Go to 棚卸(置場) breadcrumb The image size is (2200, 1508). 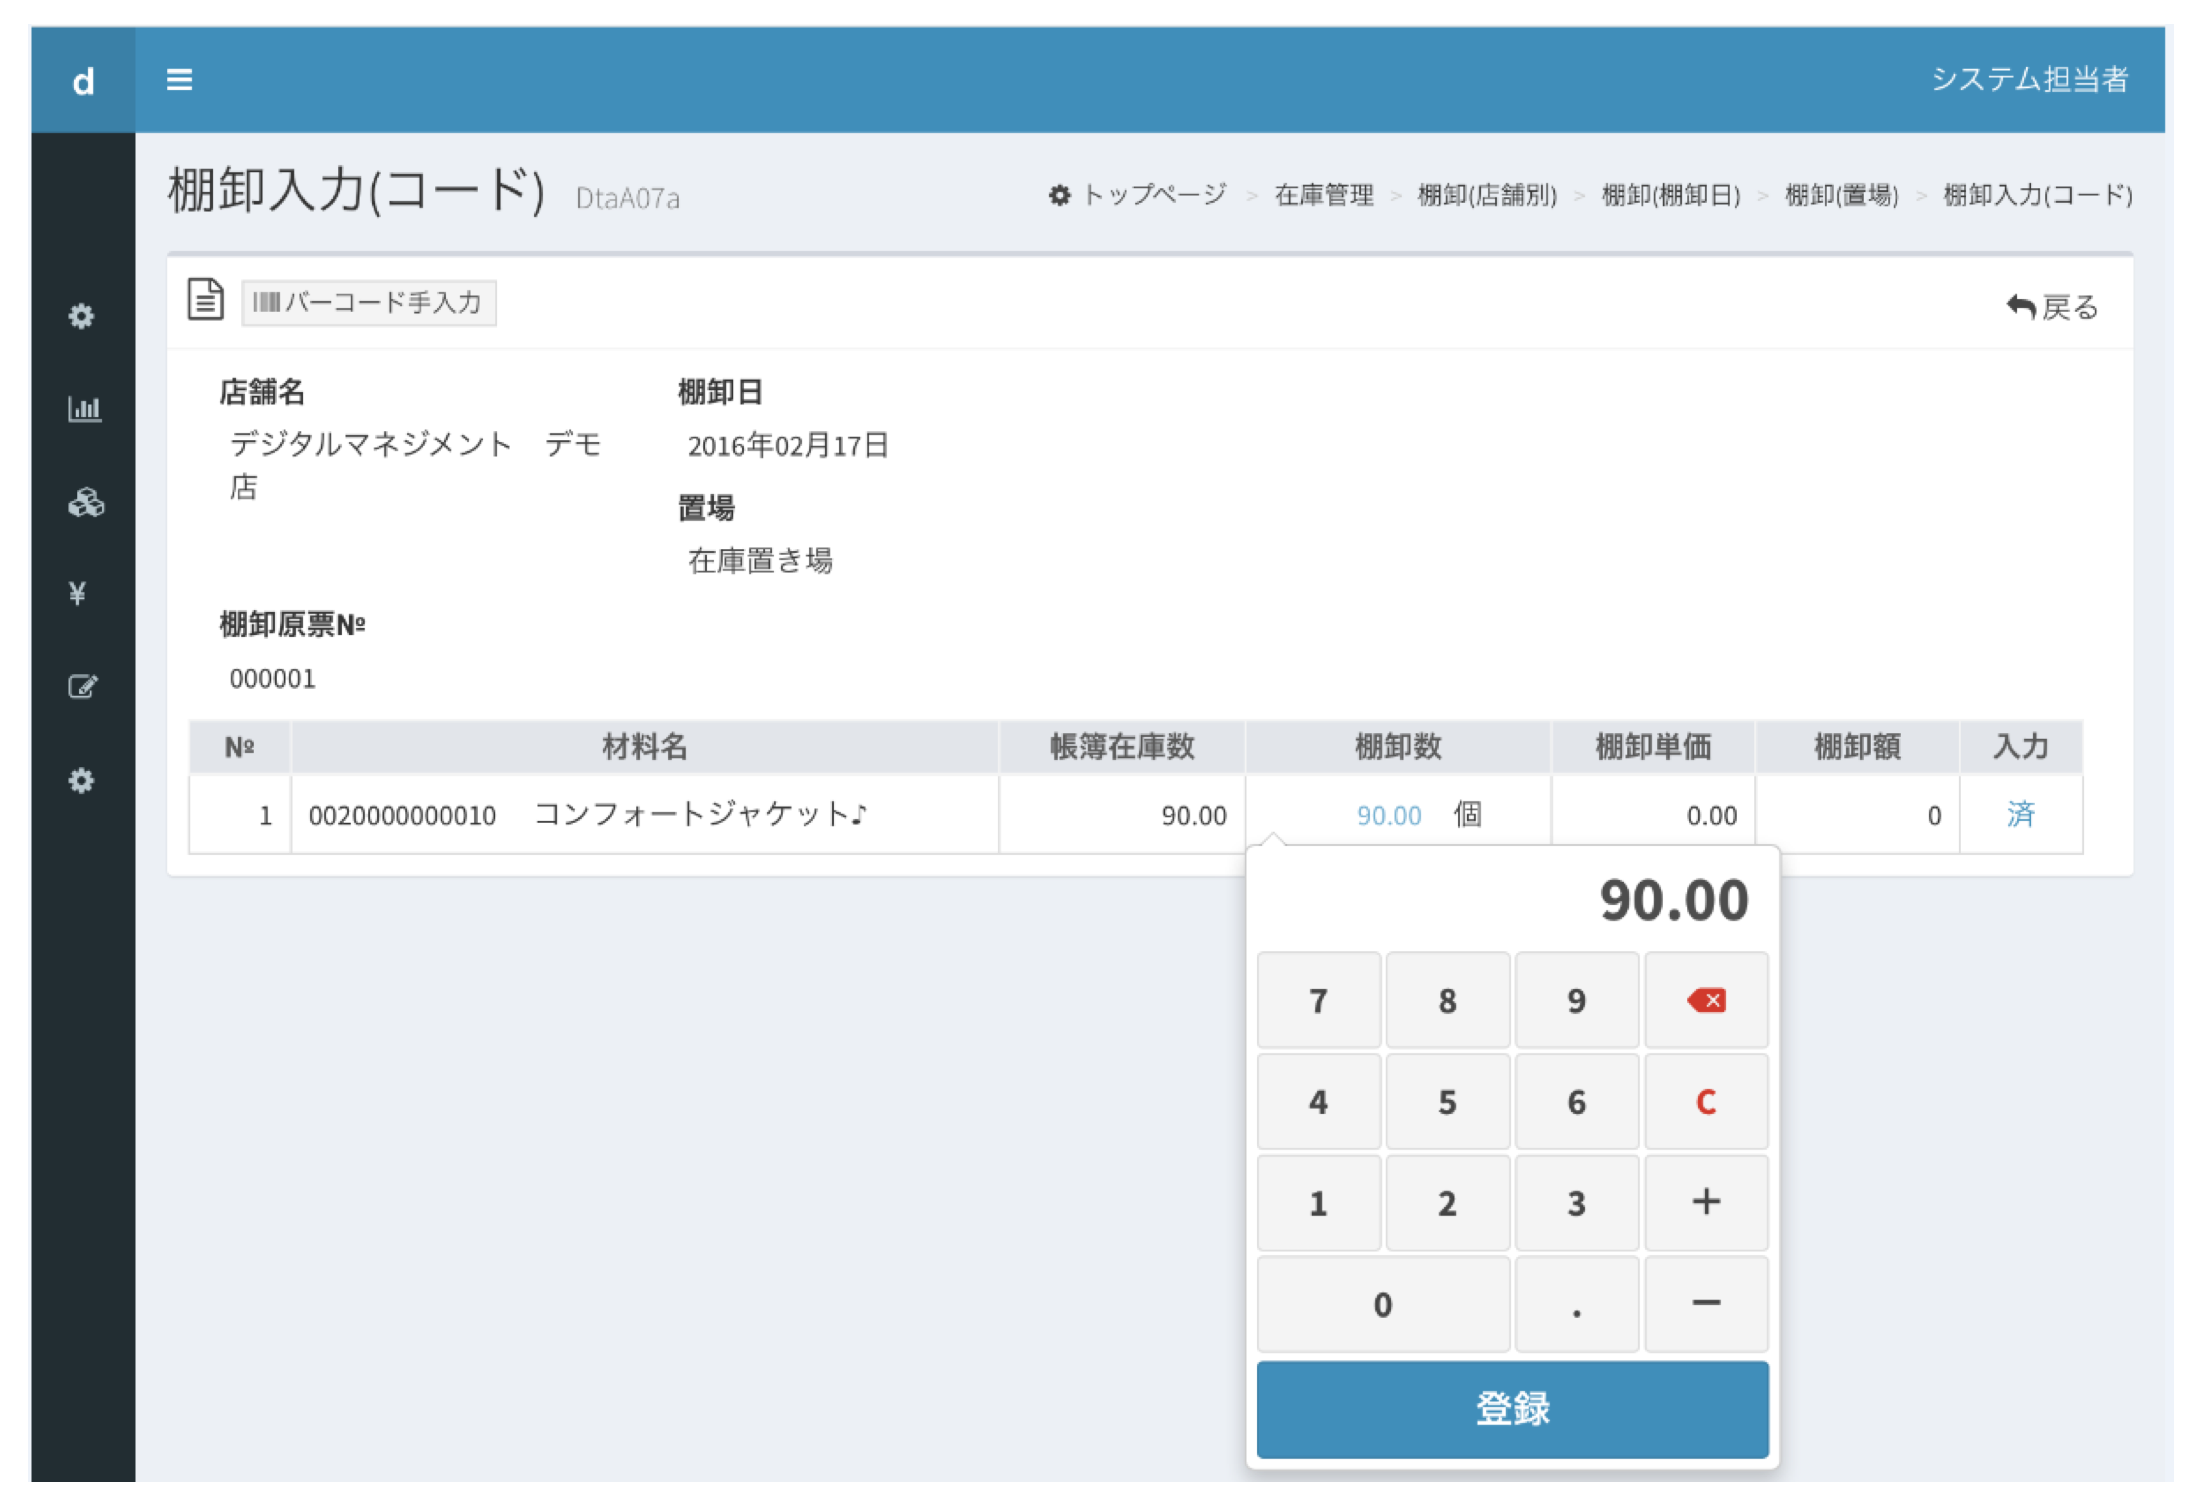pos(1842,195)
